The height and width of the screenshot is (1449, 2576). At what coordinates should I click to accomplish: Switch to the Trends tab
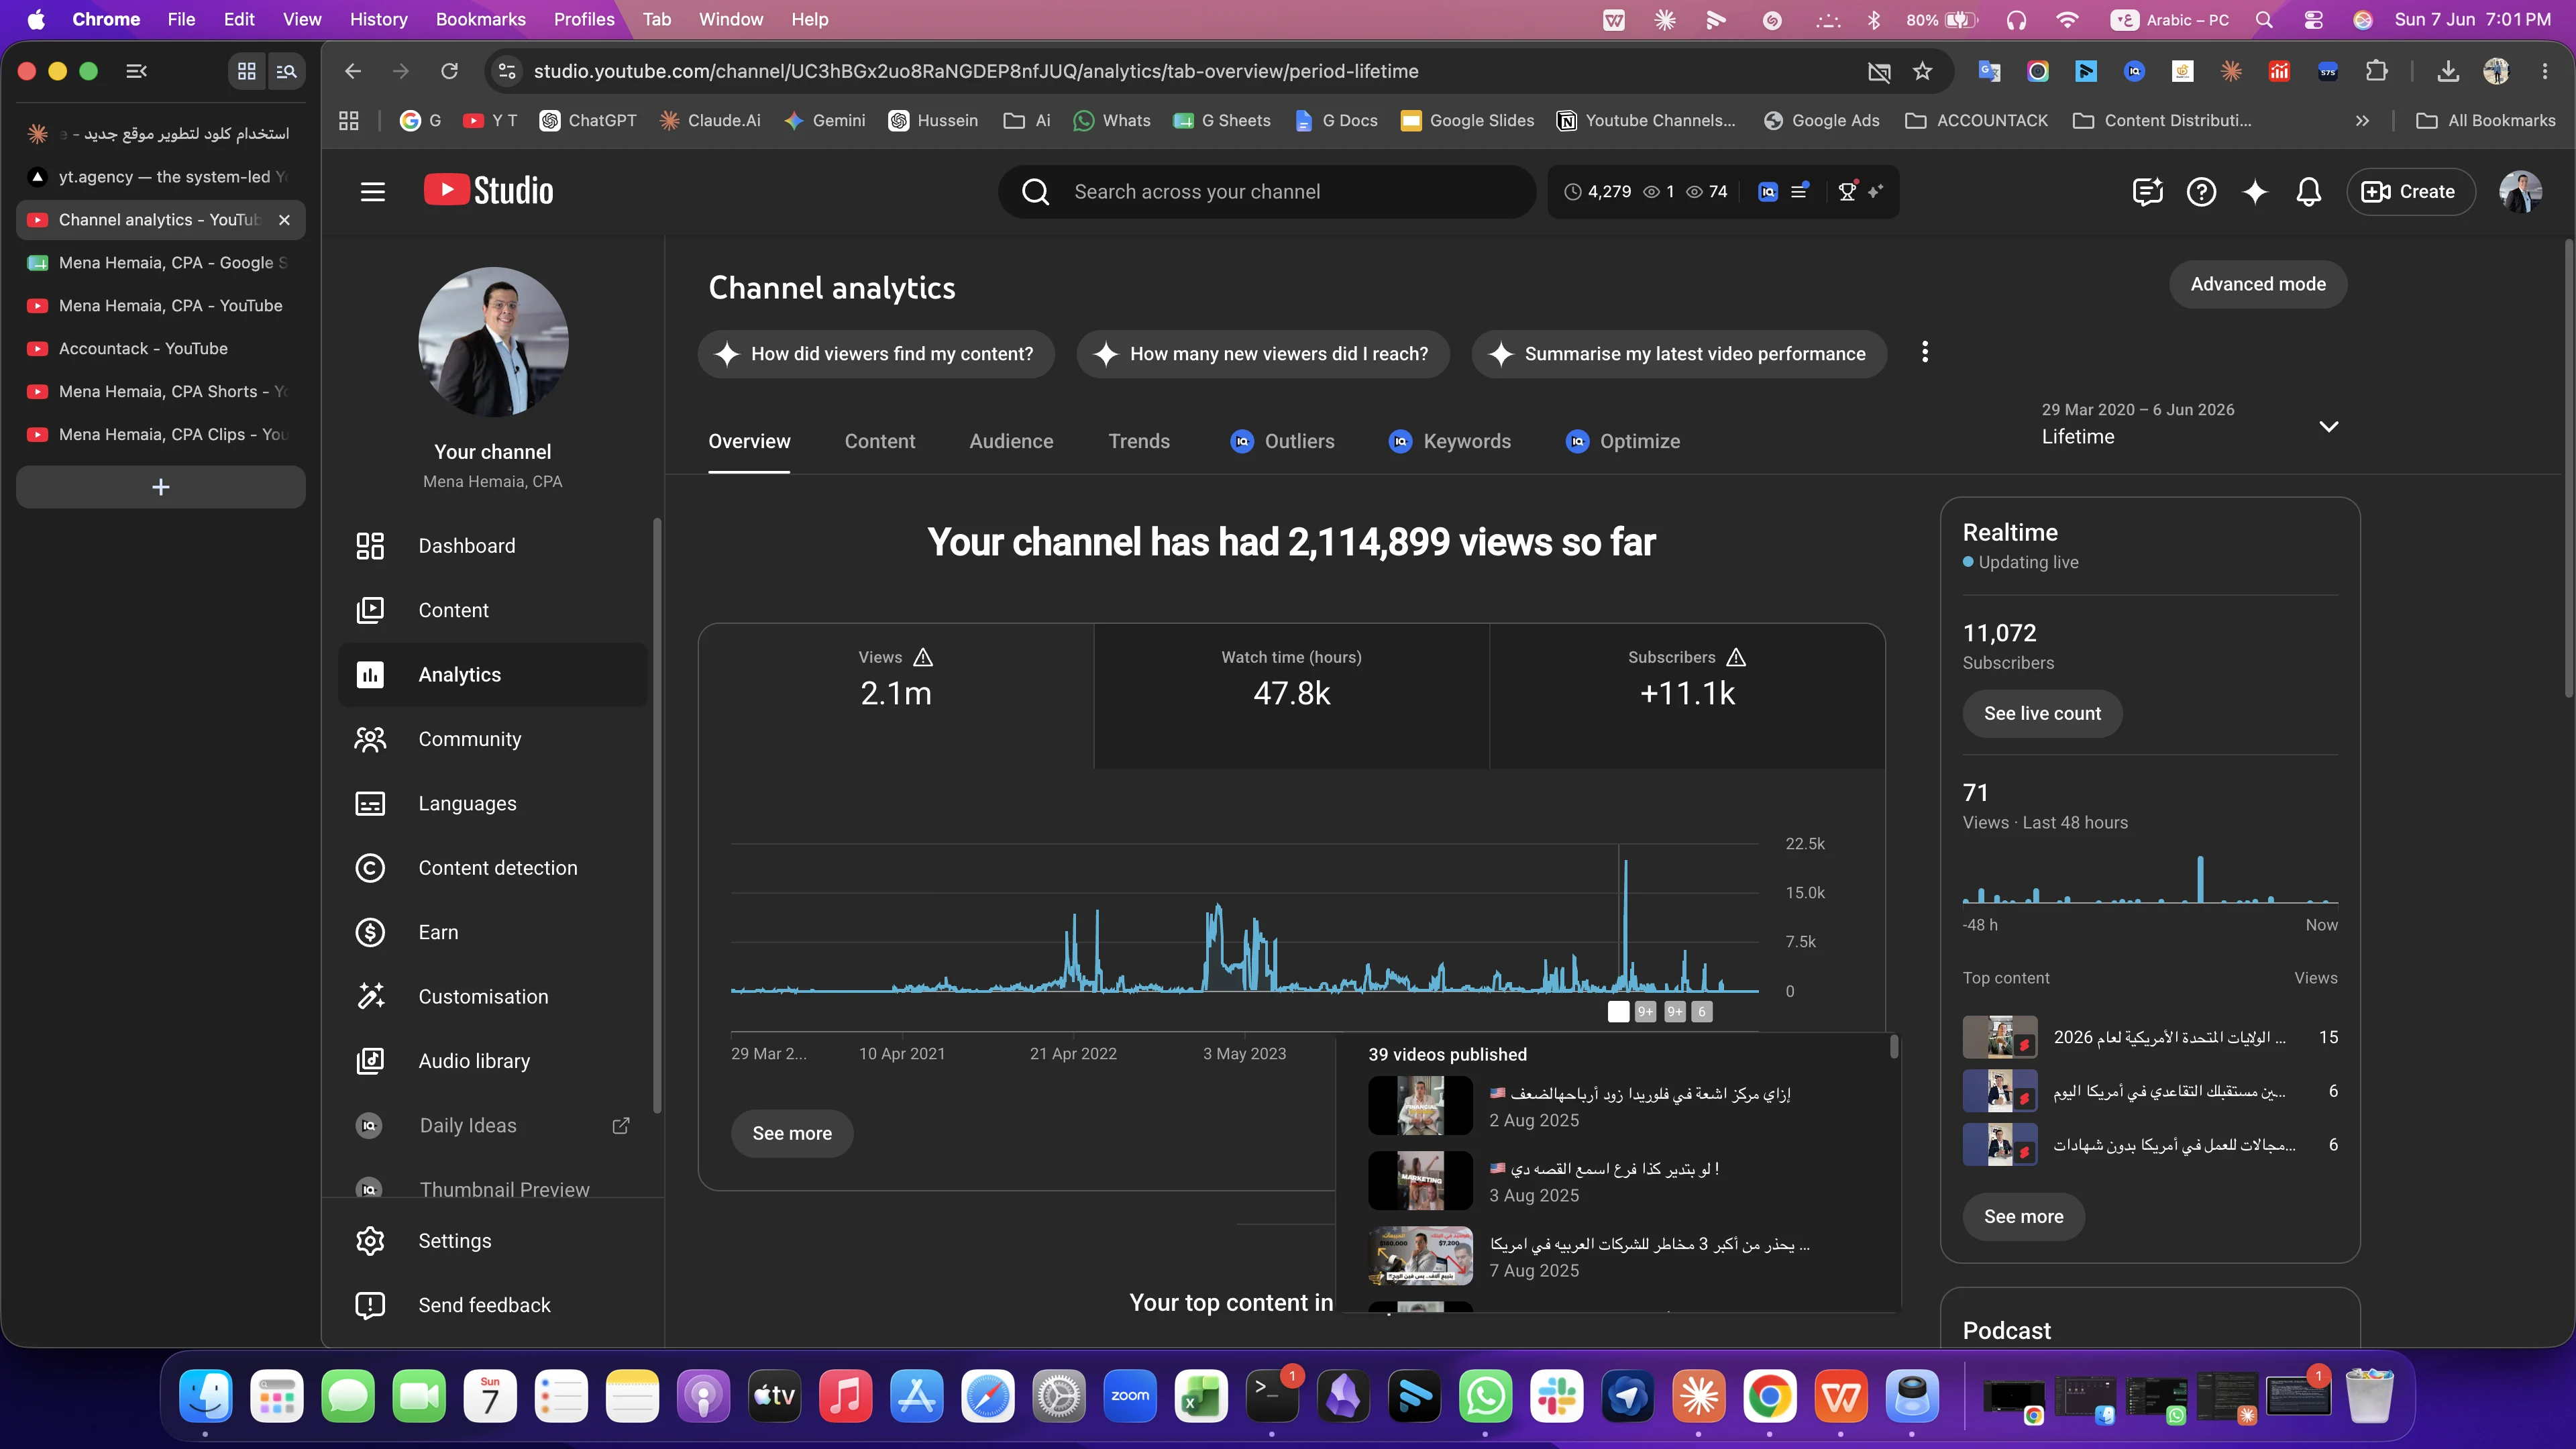(x=1139, y=441)
